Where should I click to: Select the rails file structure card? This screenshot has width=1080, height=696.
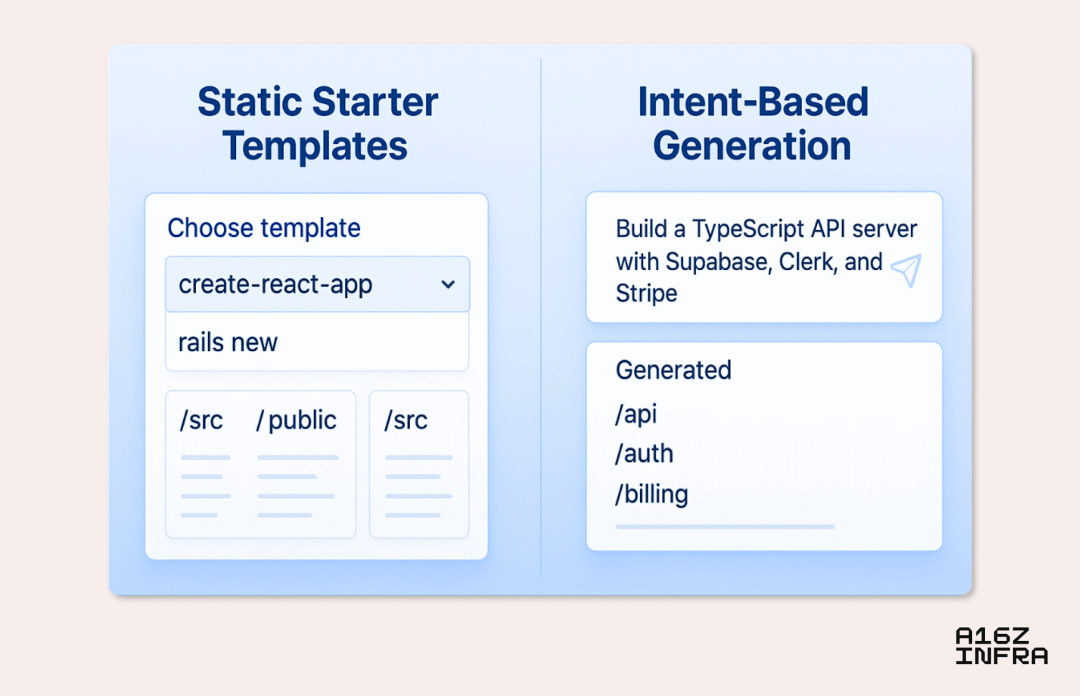tap(419, 464)
